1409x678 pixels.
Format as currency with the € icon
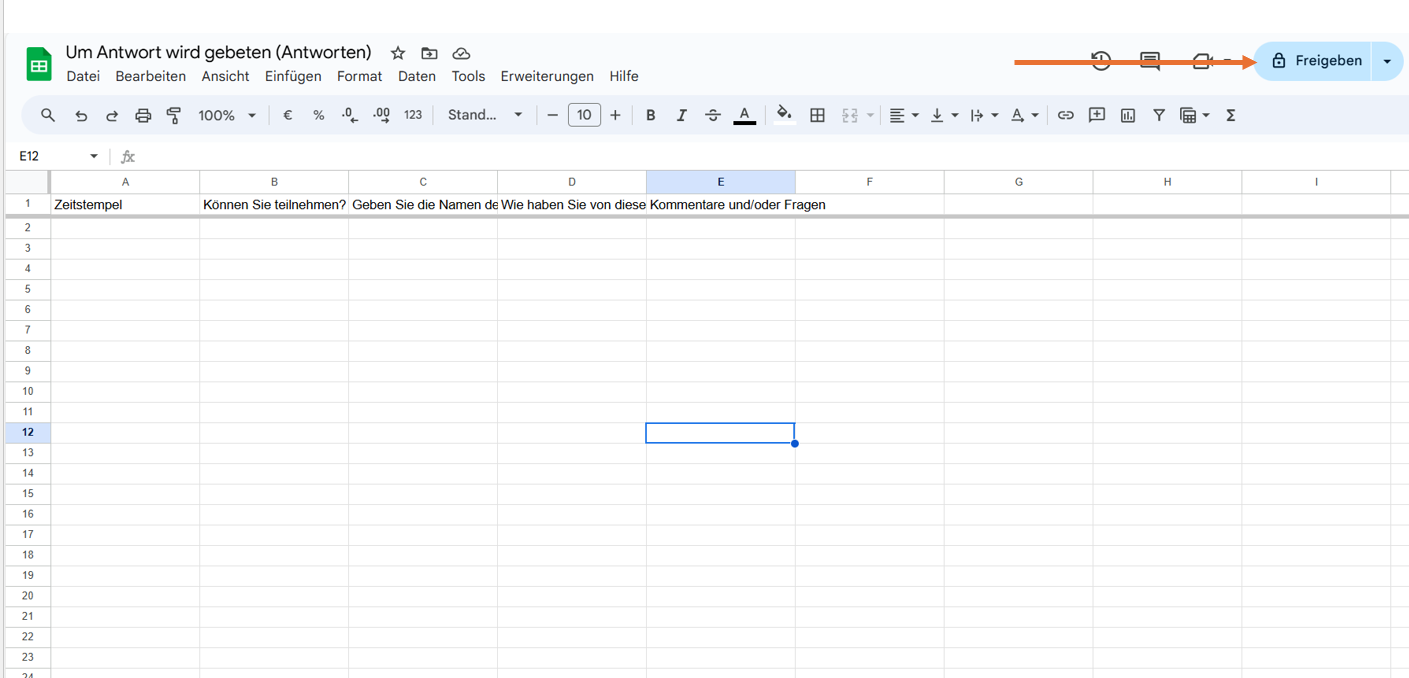tap(288, 115)
